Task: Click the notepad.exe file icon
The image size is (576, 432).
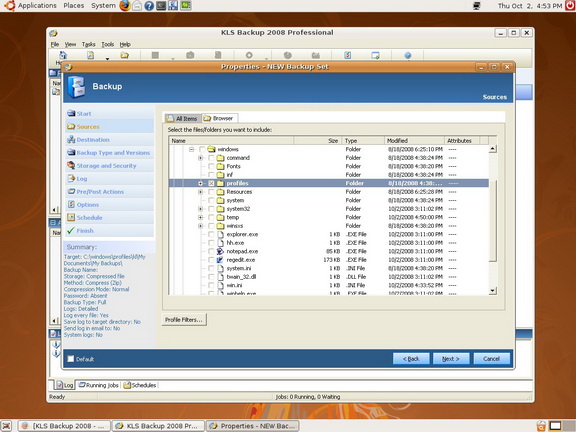Action: (220, 251)
